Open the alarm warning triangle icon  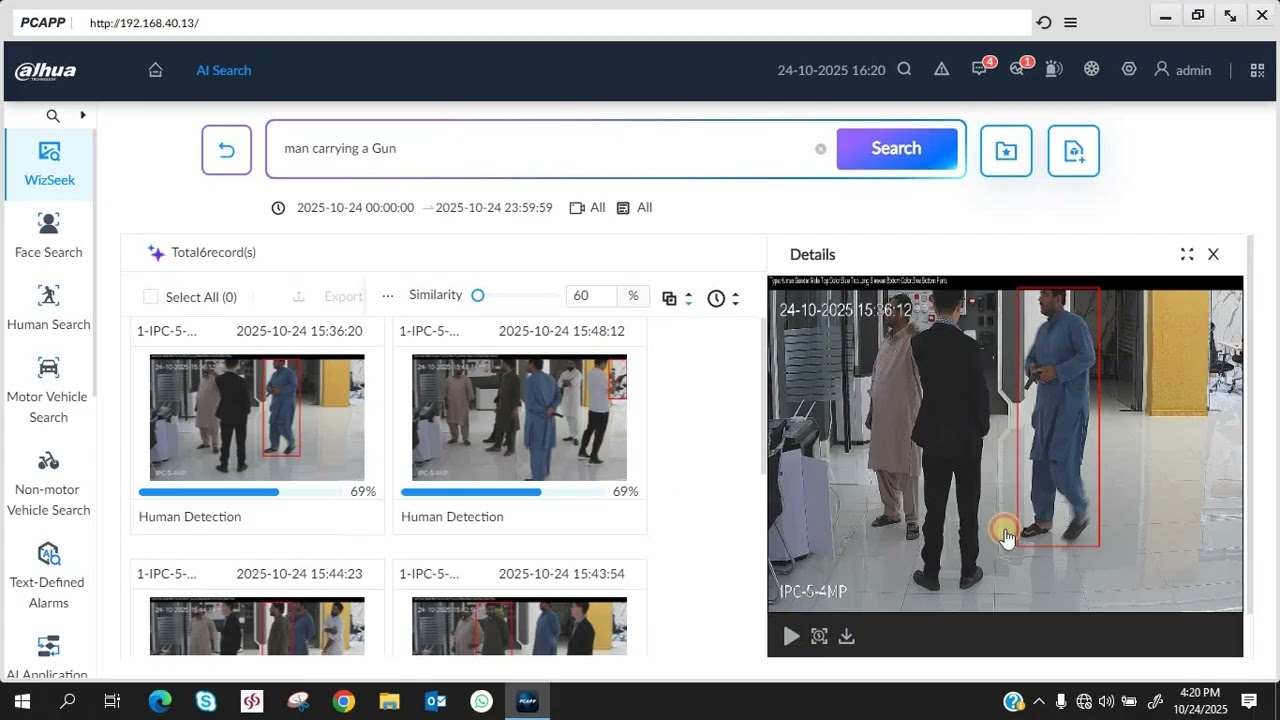[x=941, y=69]
